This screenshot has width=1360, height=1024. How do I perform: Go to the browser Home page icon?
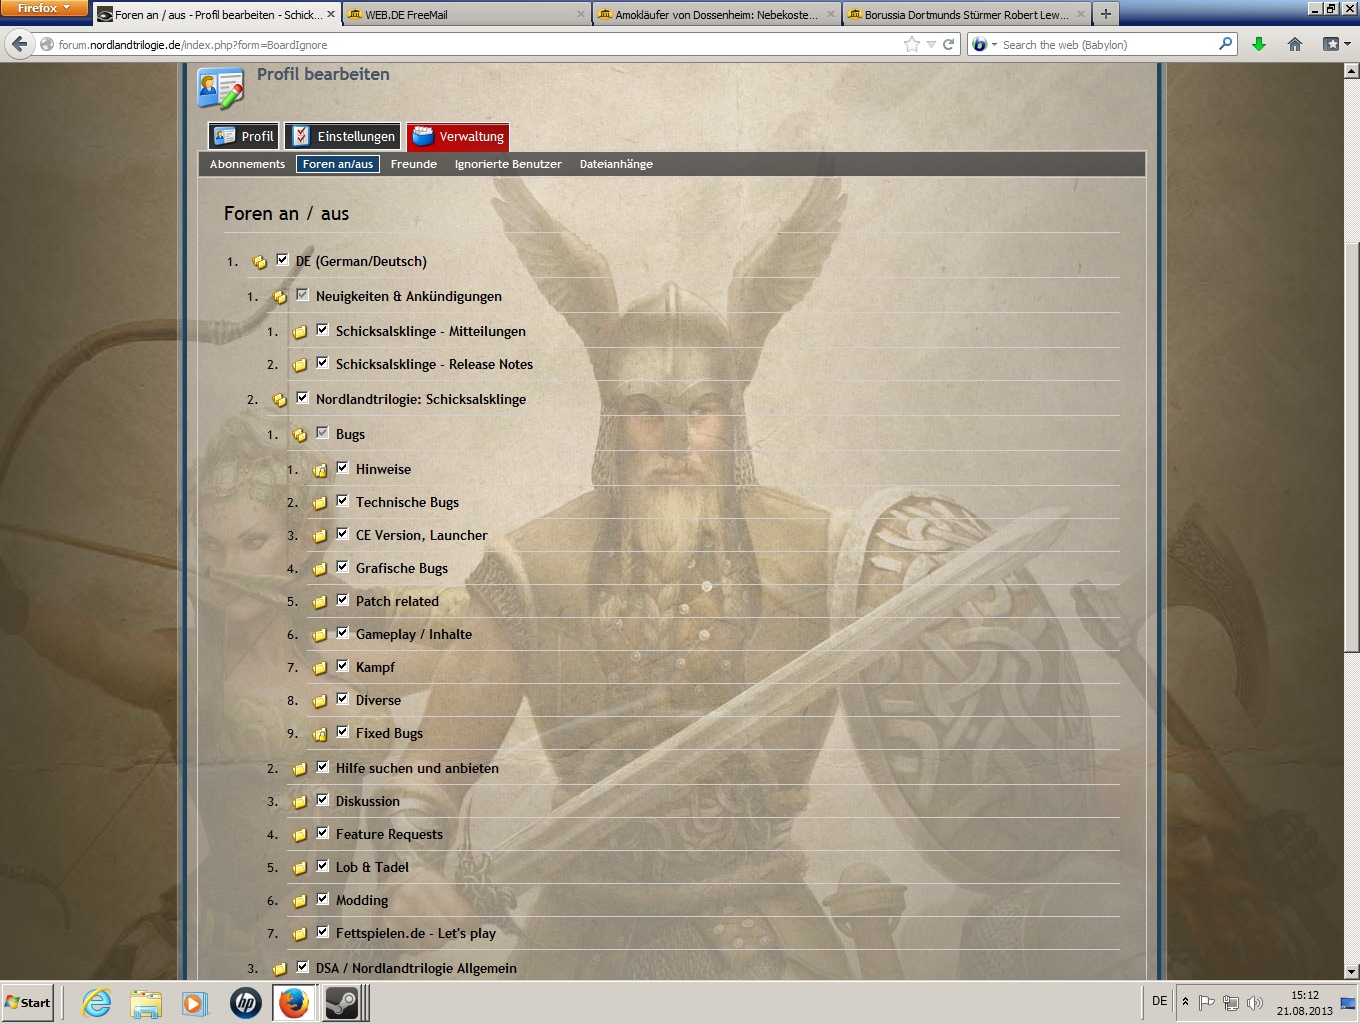tap(1295, 44)
